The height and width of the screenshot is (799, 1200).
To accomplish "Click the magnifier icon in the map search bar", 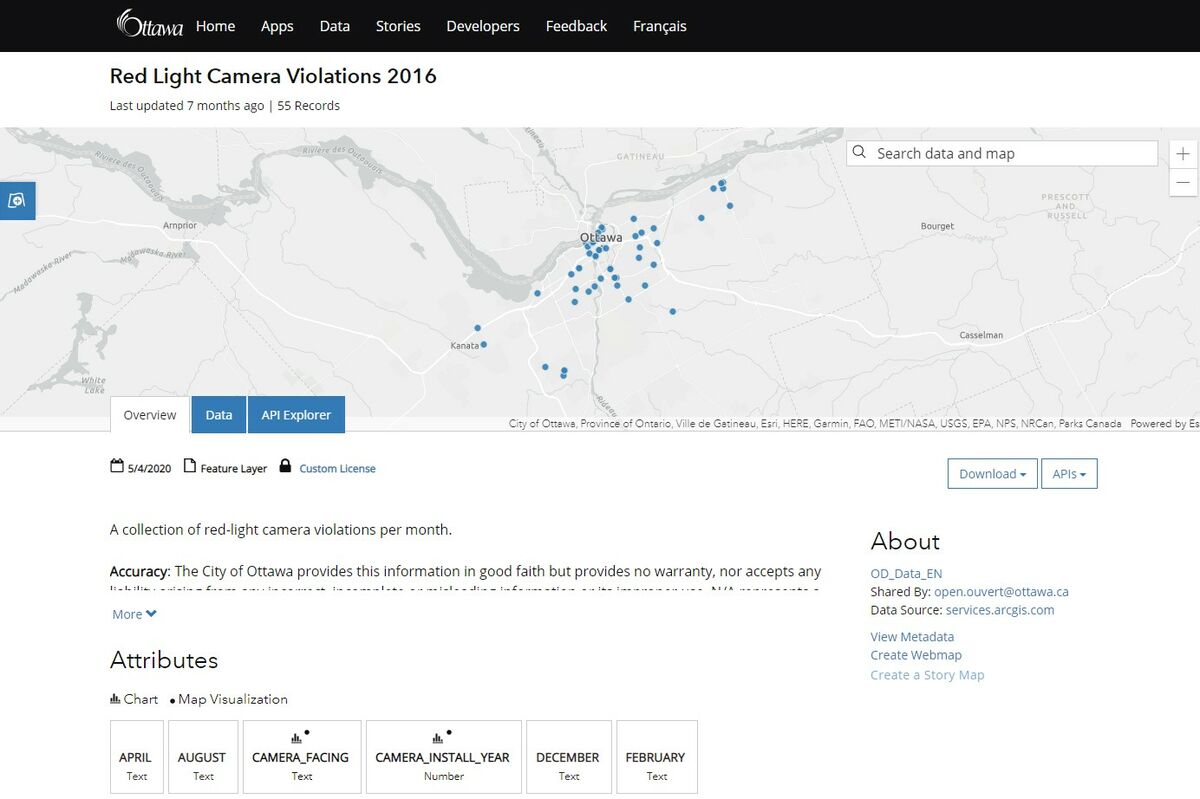I will [860, 152].
